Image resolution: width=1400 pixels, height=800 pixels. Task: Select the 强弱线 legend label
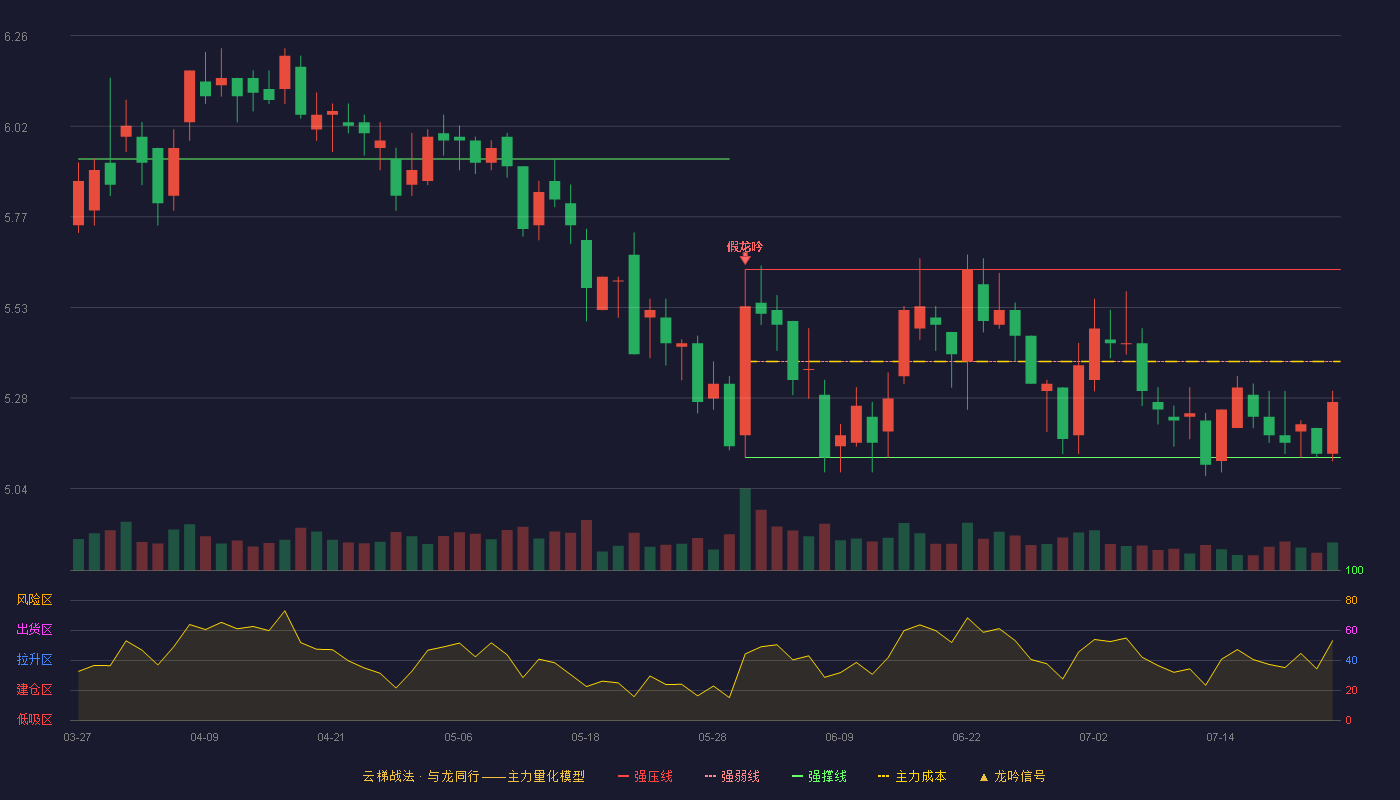tap(740, 776)
